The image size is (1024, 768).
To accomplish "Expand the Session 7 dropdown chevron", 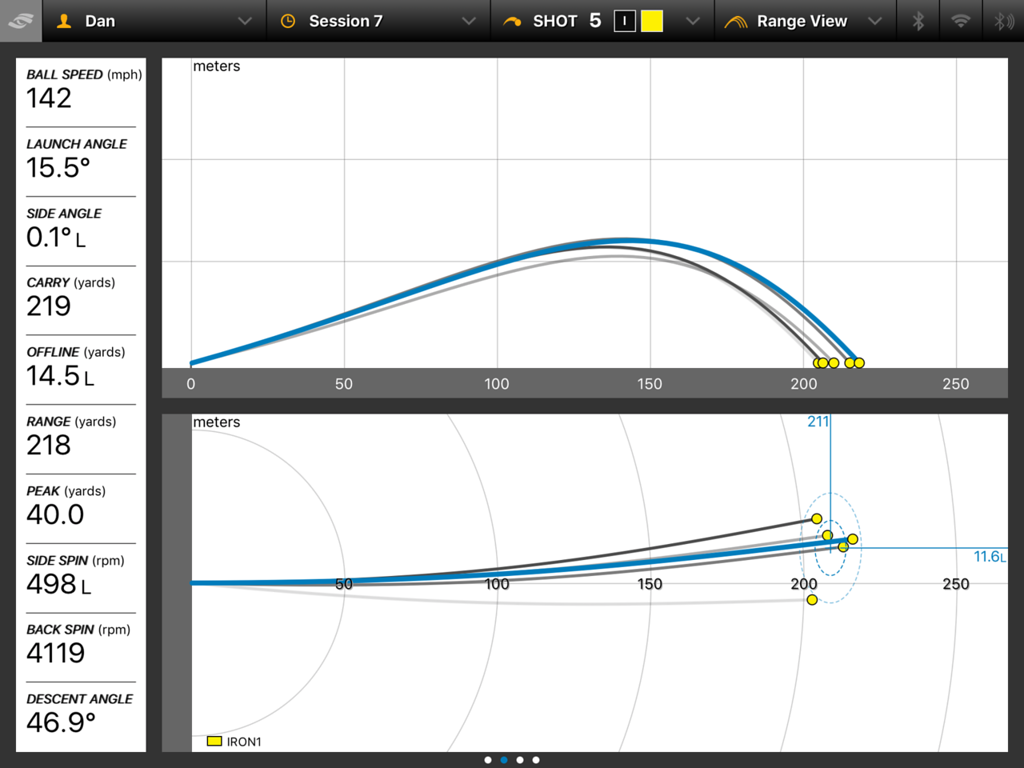I will pos(469,21).
